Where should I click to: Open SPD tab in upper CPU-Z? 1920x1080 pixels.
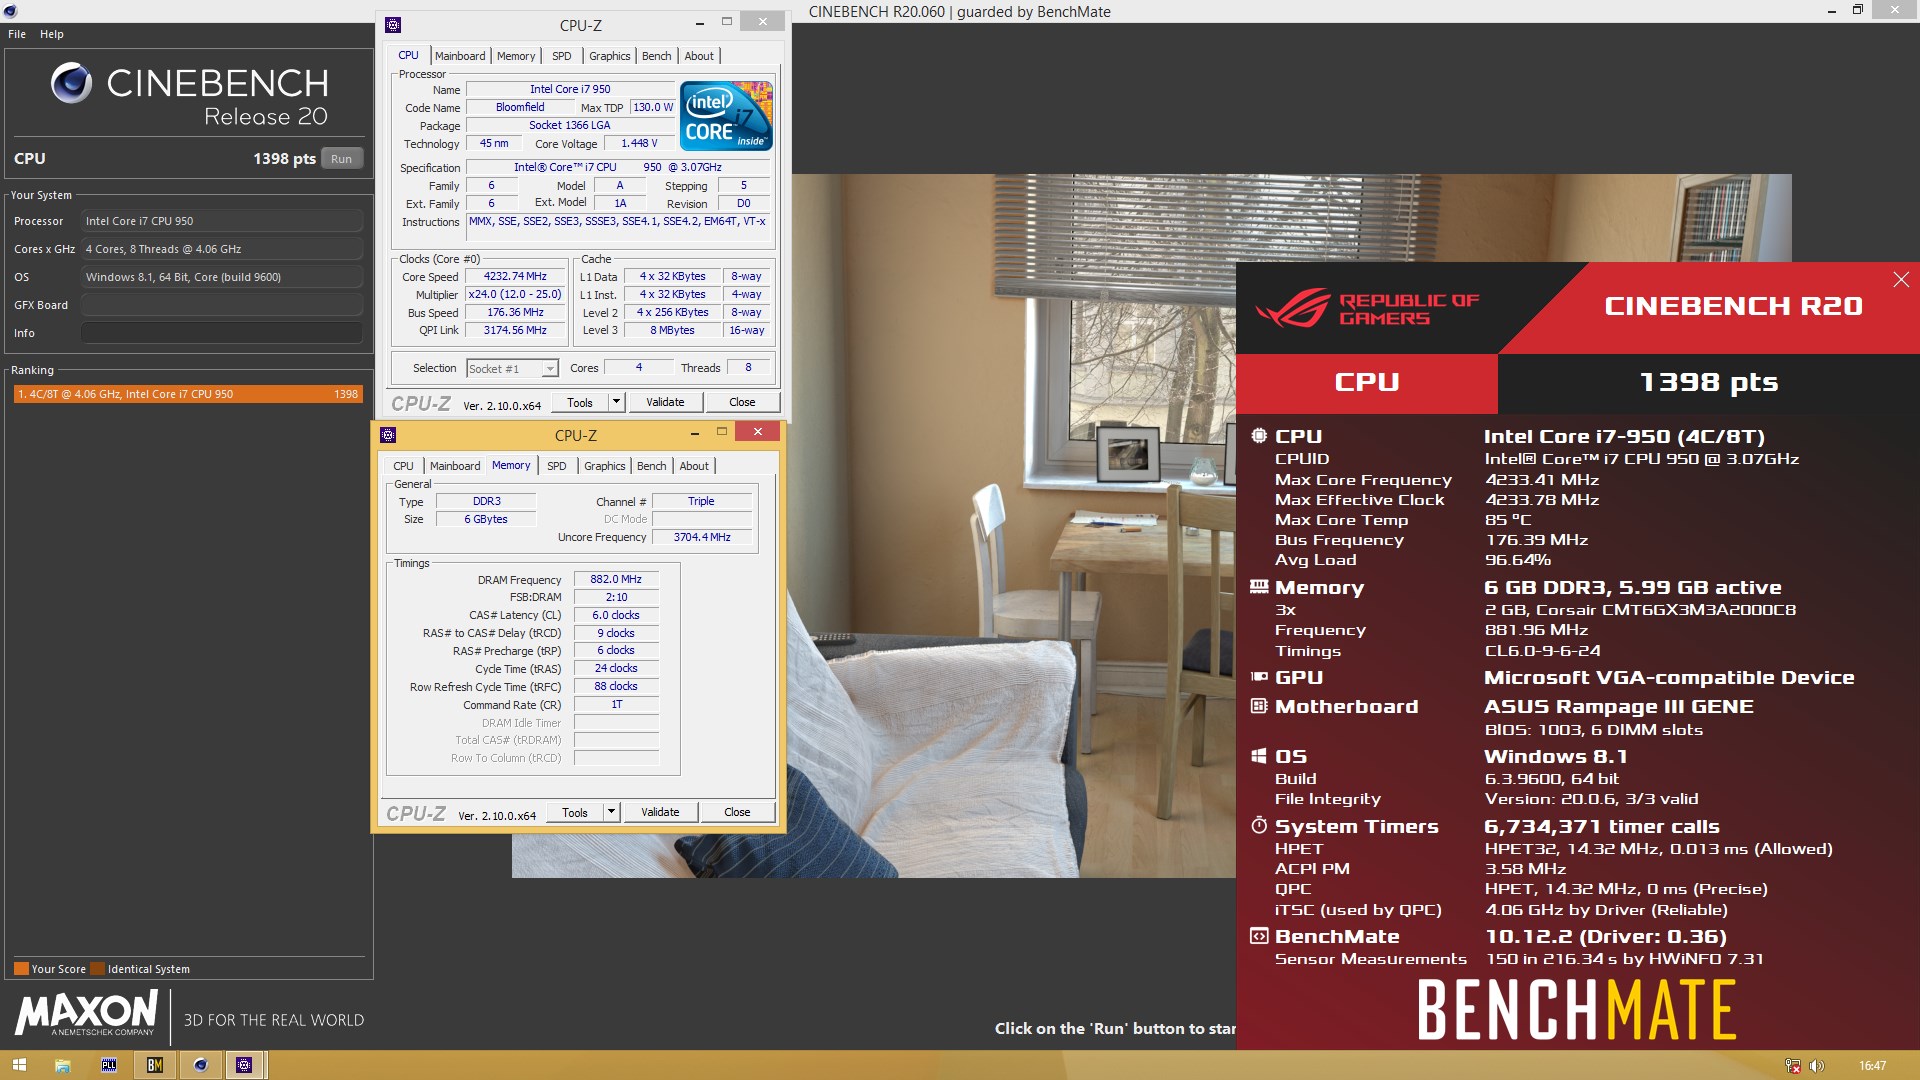562,56
